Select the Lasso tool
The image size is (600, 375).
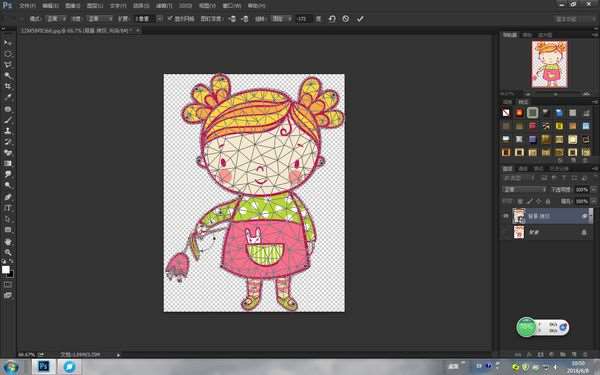coord(7,65)
